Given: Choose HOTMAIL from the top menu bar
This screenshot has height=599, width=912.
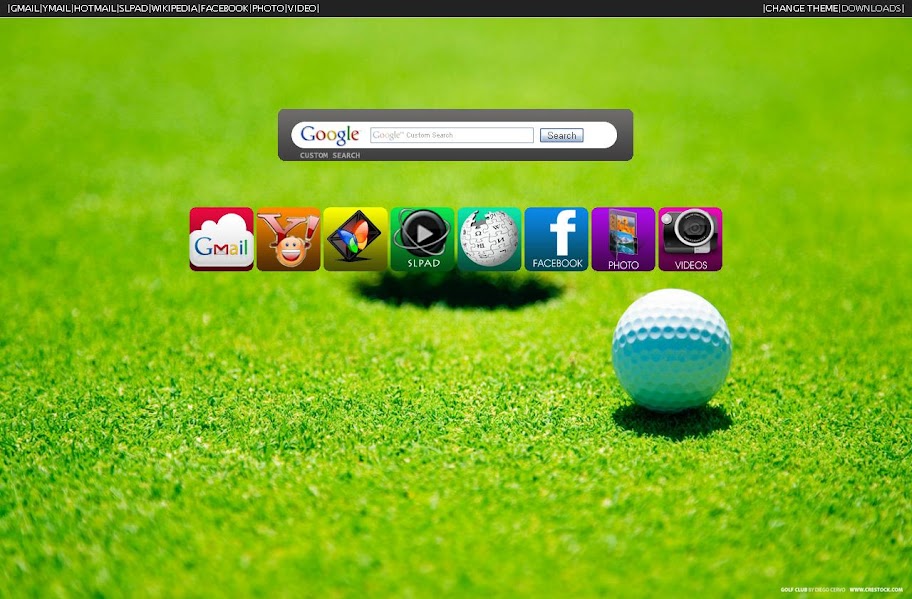Looking at the screenshot, I should tap(94, 8).
